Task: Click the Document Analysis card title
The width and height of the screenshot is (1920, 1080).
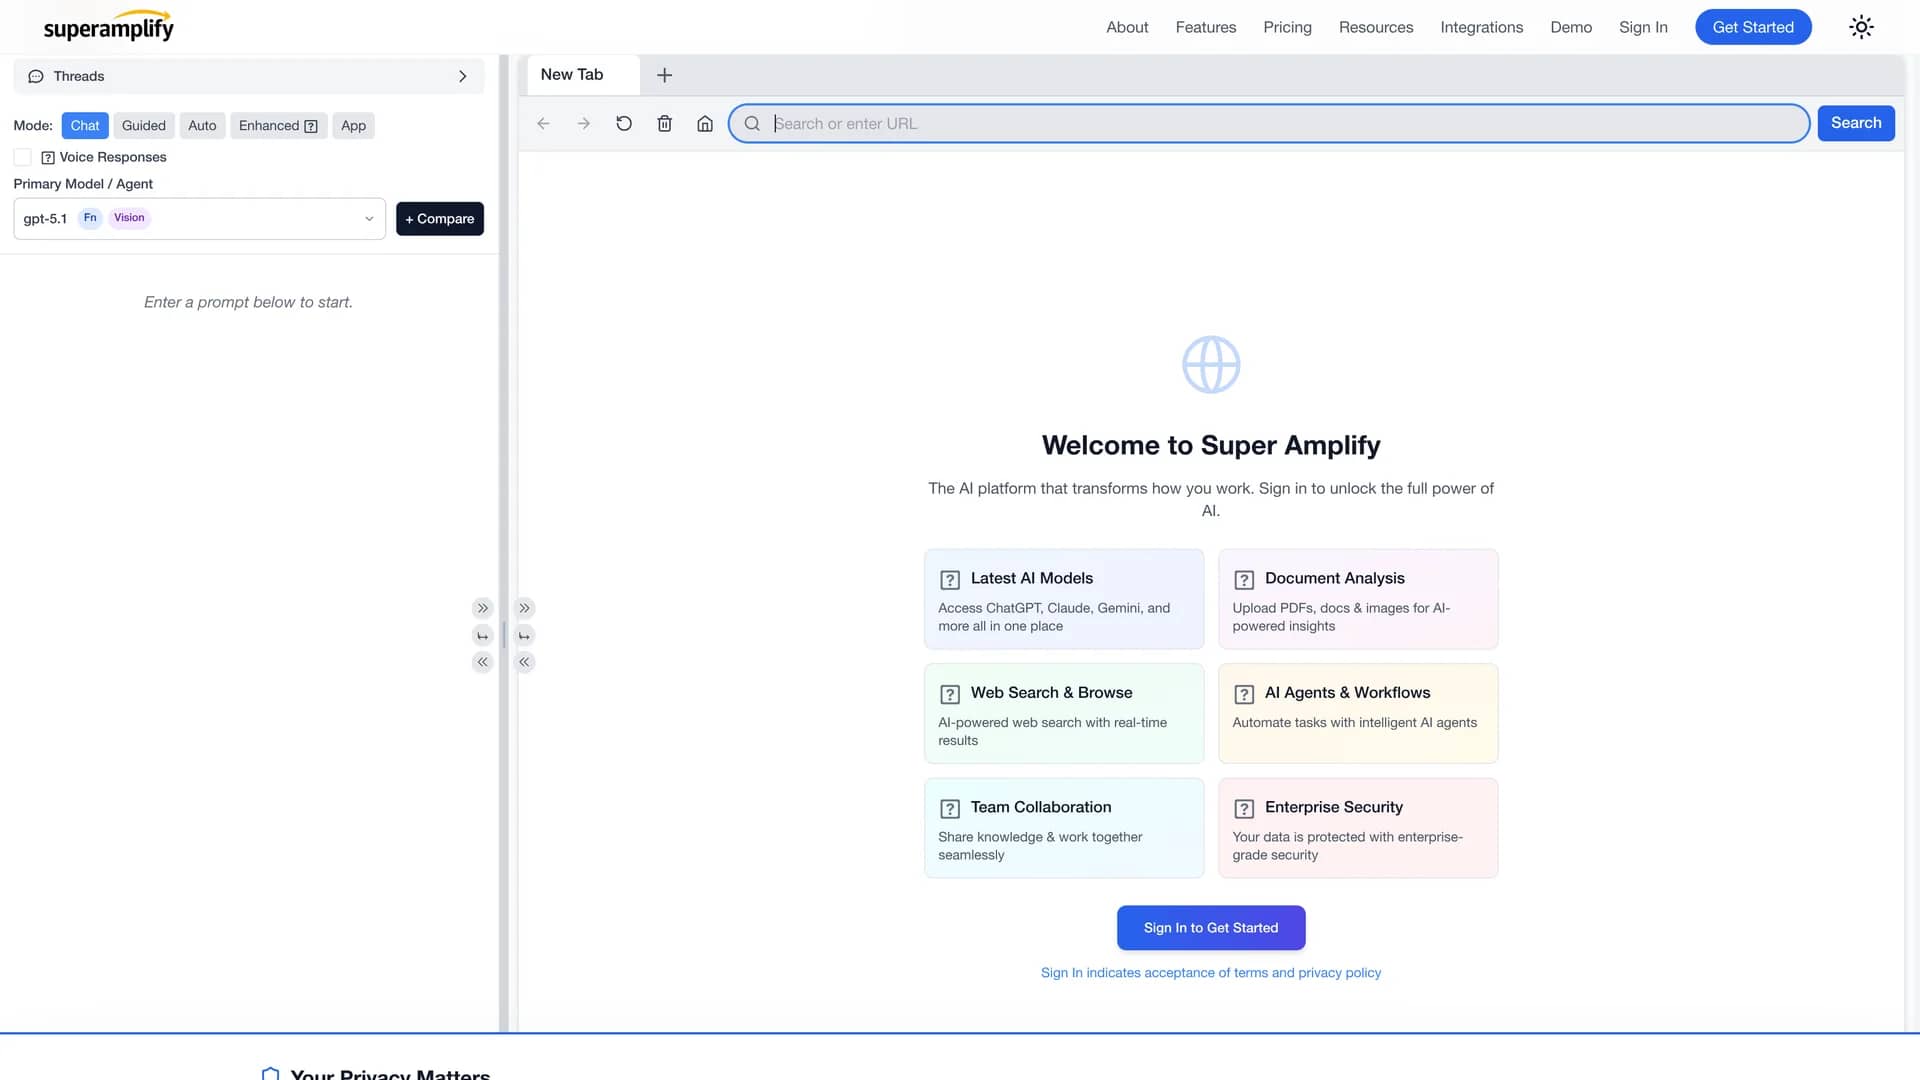Action: 1334,578
